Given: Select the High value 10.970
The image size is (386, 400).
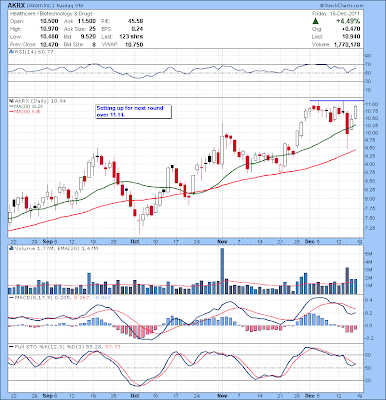Looking at the screenshot, I should [x=49, y=29].
